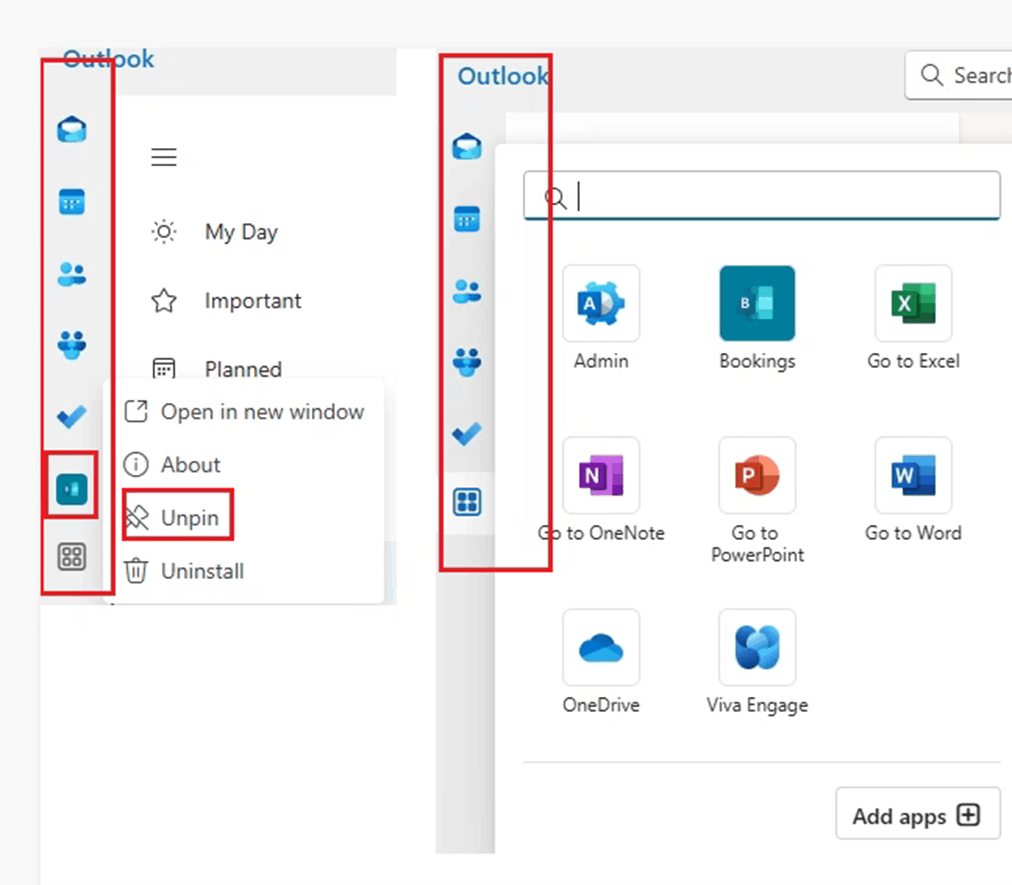This screenshot has height=885, width=1012.
Task: Open Groups icon in left Outlook sidebar
Action: pyautogui.click(x=72, y=345)
